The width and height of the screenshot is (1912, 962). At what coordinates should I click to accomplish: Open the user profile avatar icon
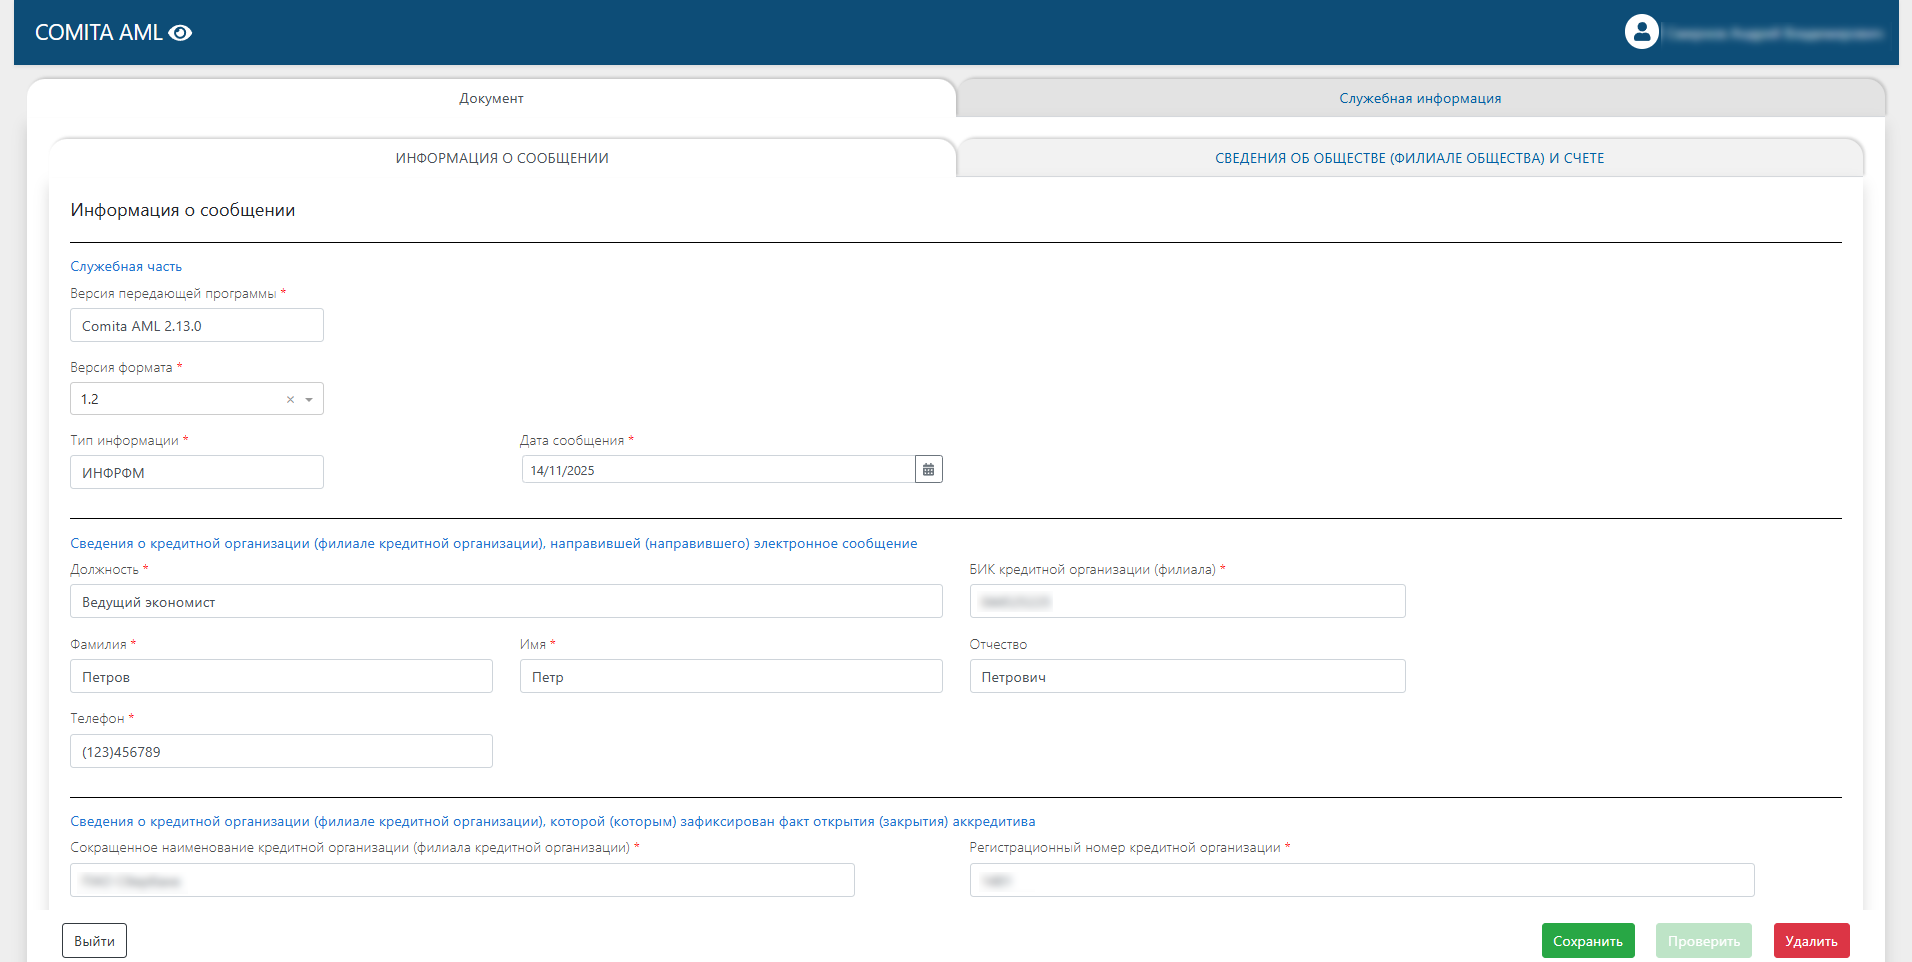point(1641,32)
